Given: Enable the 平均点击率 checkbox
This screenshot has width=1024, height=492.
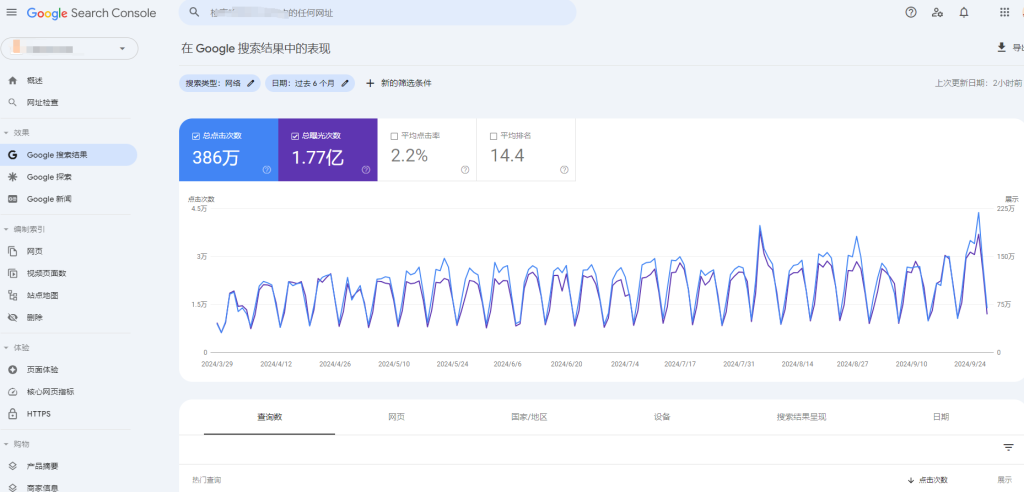Looking at the screenshot, I should (x=394, y=135).
